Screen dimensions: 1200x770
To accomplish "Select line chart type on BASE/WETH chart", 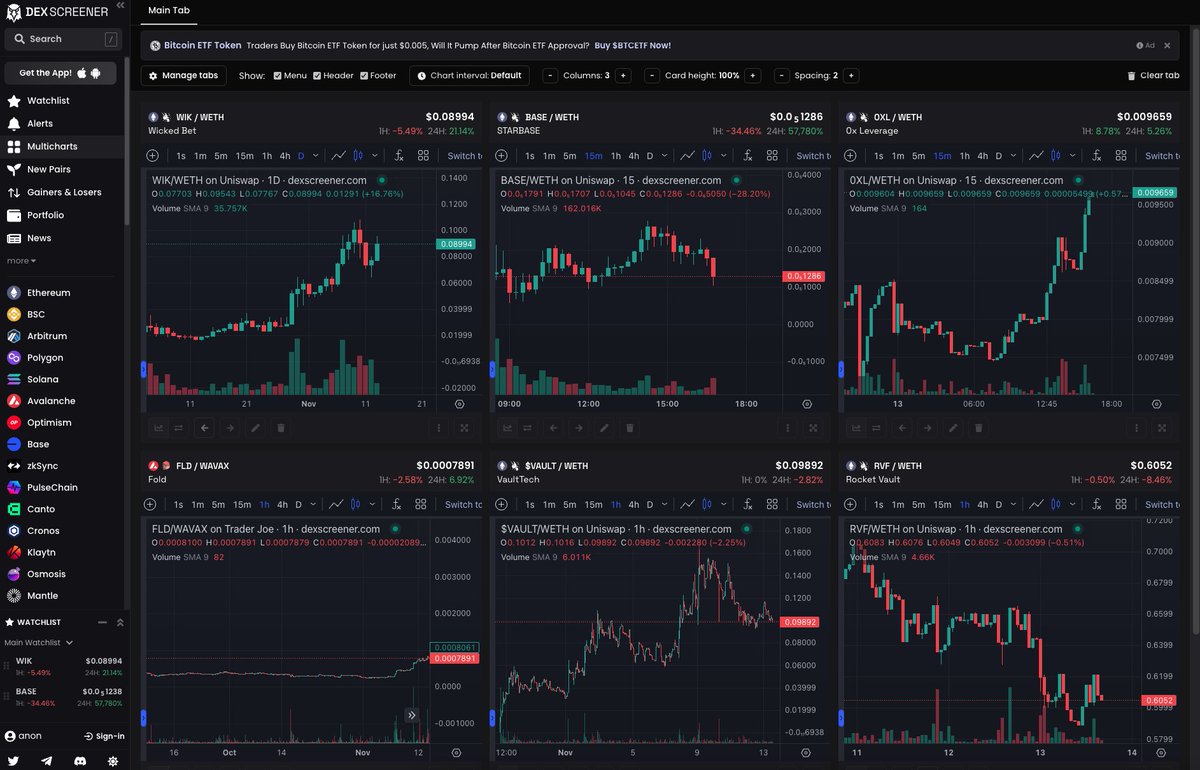I will click(687, 156).
